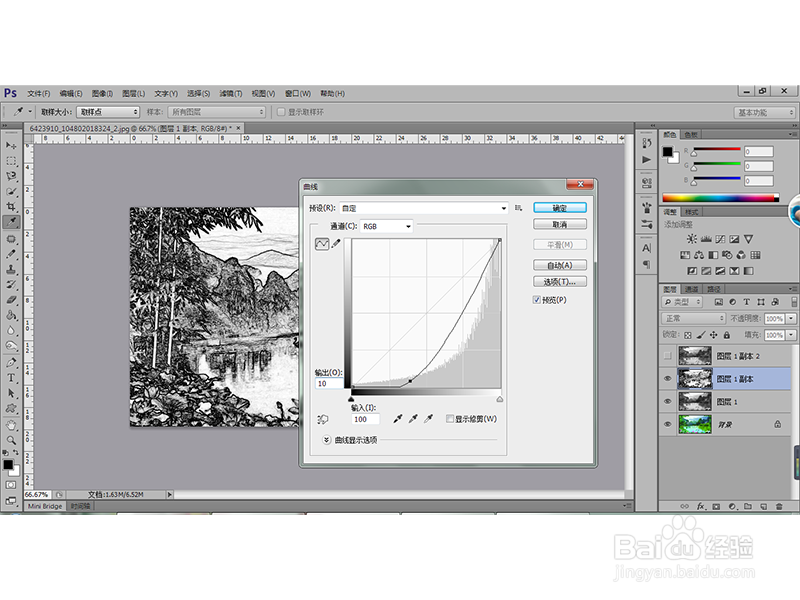This screenshot has height=600, width=800.
Task: Choose the pencil draw-curve icon in Curves
Action: [336, 244]
